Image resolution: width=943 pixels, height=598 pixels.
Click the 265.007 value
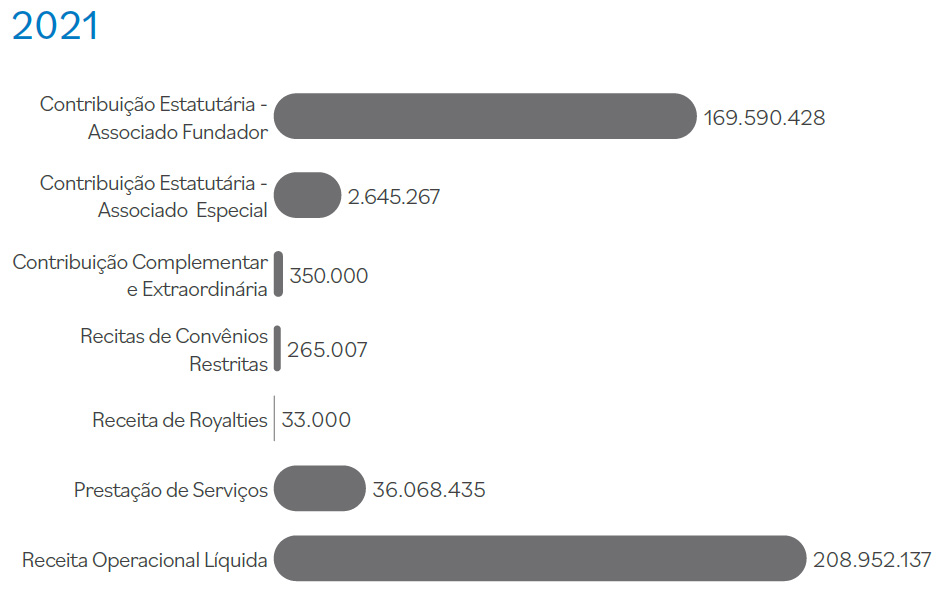[327, 350]
